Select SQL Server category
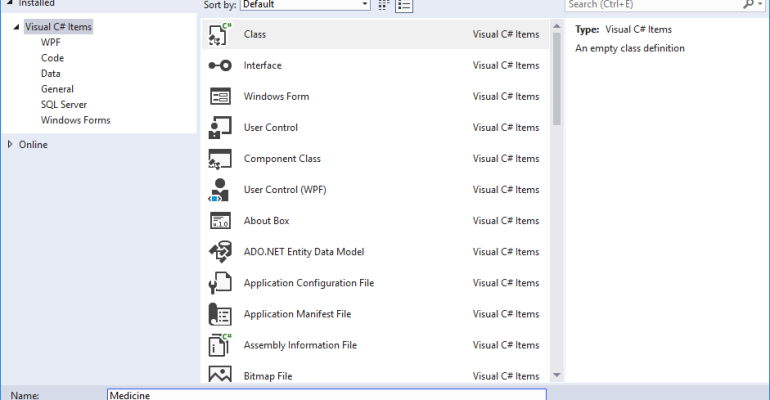770x400 pixels. click(64, 105)
